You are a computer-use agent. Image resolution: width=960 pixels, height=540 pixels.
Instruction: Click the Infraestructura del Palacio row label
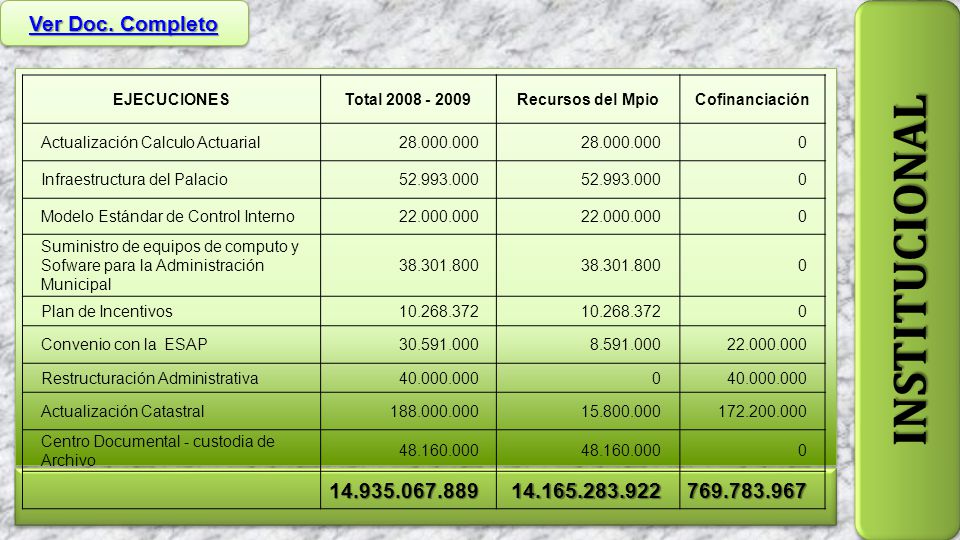tap(134, 179)
